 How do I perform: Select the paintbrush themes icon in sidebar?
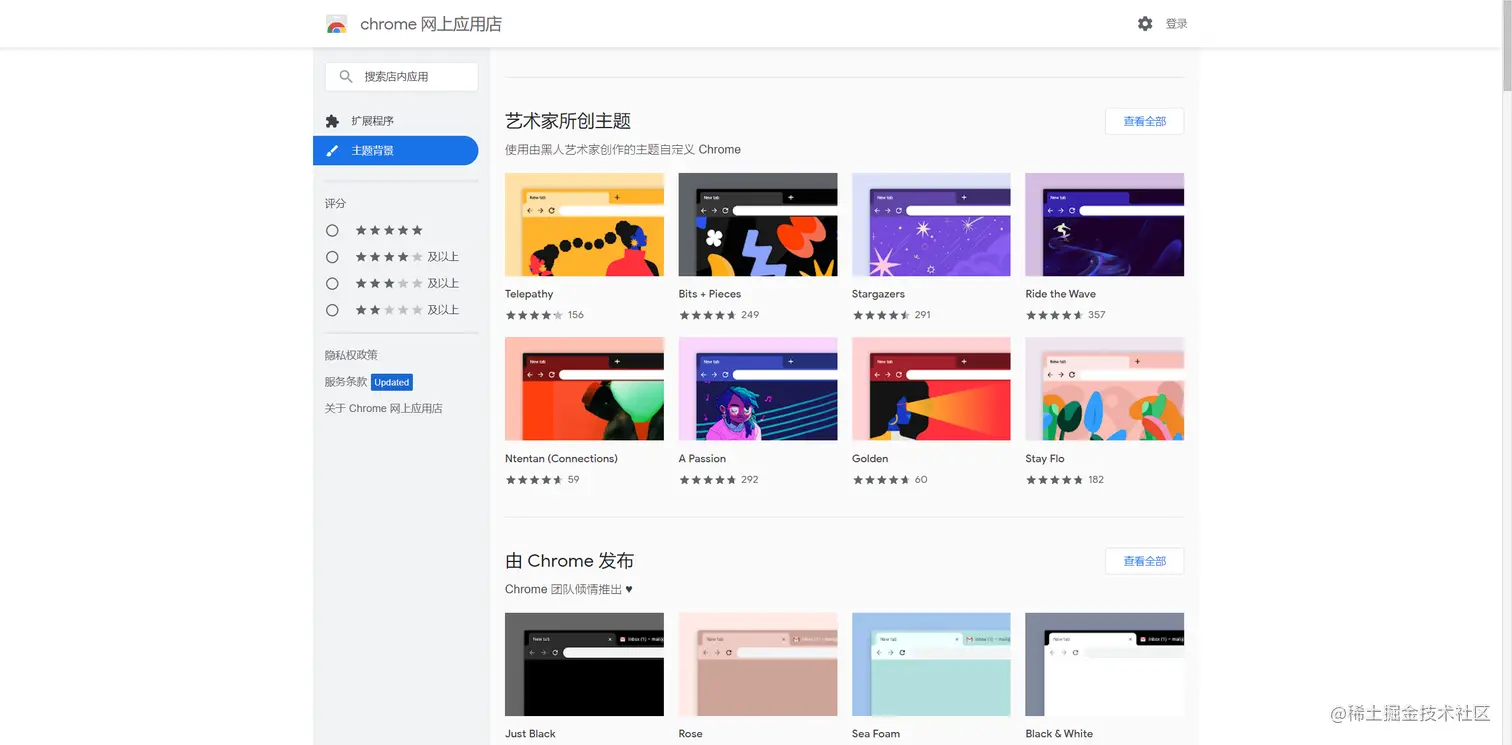tap(332, 150)
